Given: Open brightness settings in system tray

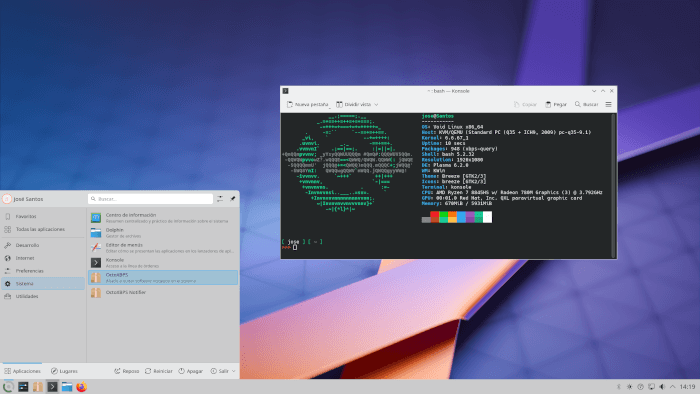Looking at the screenshot, I should tap(629, 387).
